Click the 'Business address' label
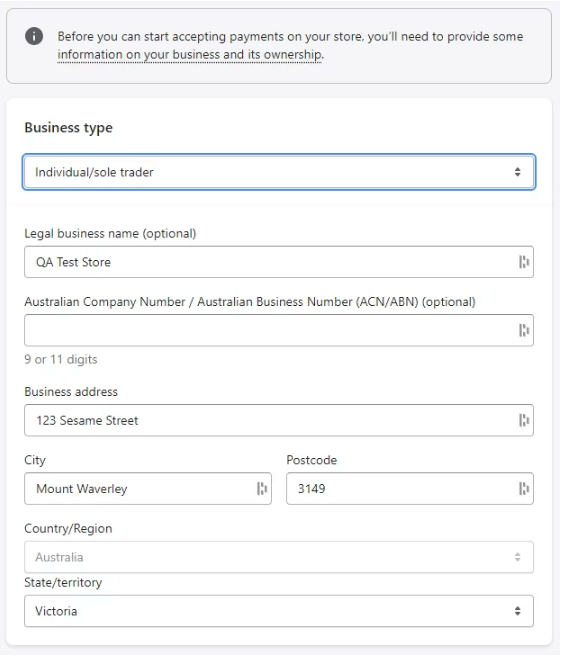This screenshot has width=563, height=660. (x=71, y=392)
